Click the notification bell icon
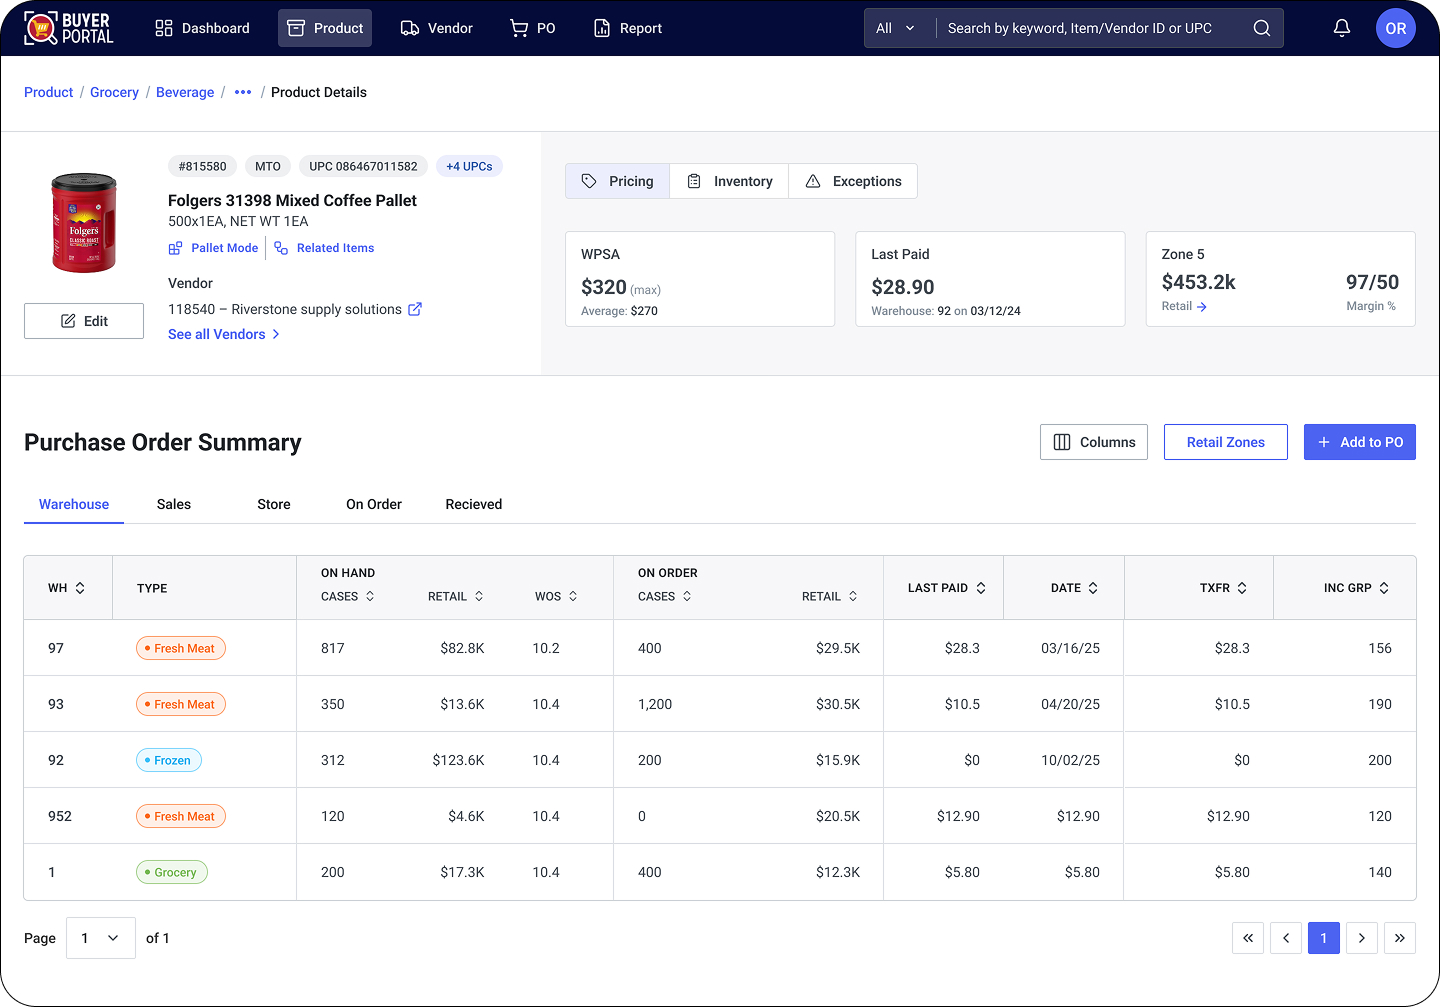This screenshot has height=1007, width=1440. coord(1342,28)
